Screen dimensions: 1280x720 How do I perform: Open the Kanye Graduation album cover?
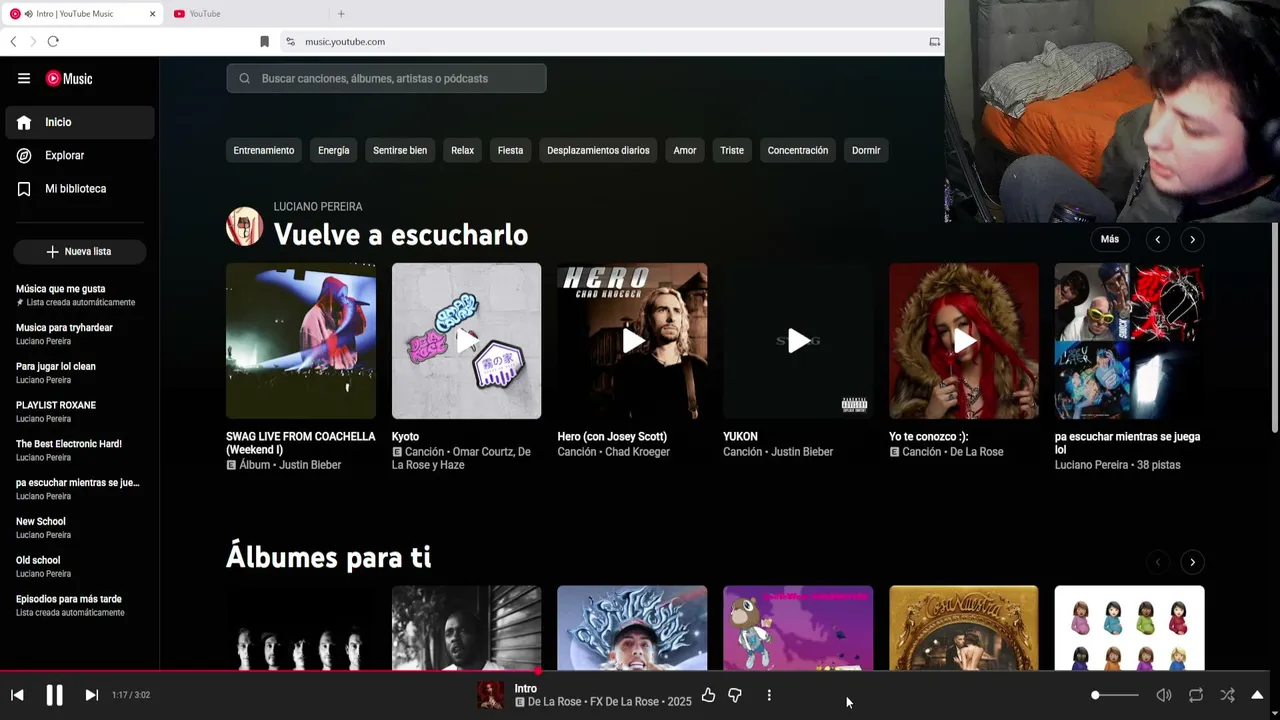[798, 628]
